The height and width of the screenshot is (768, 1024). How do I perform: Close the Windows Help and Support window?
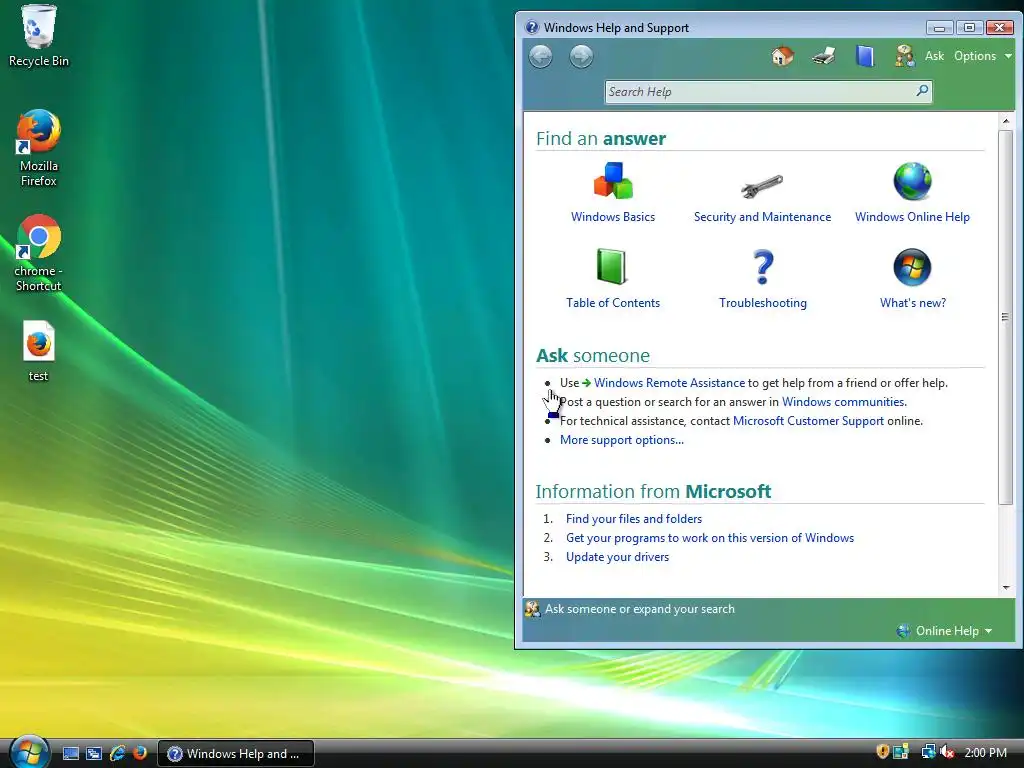click(x=999, y=27)
